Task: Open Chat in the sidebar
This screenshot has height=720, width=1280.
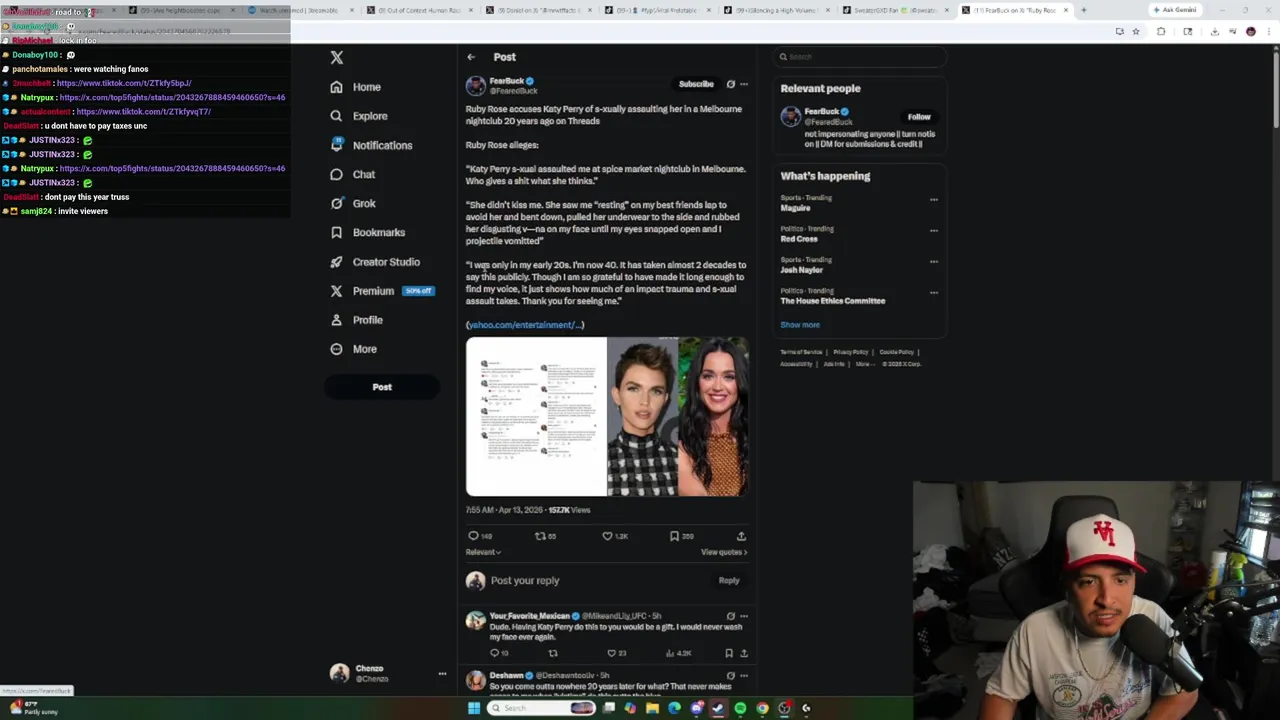Action: click(353, 174)
